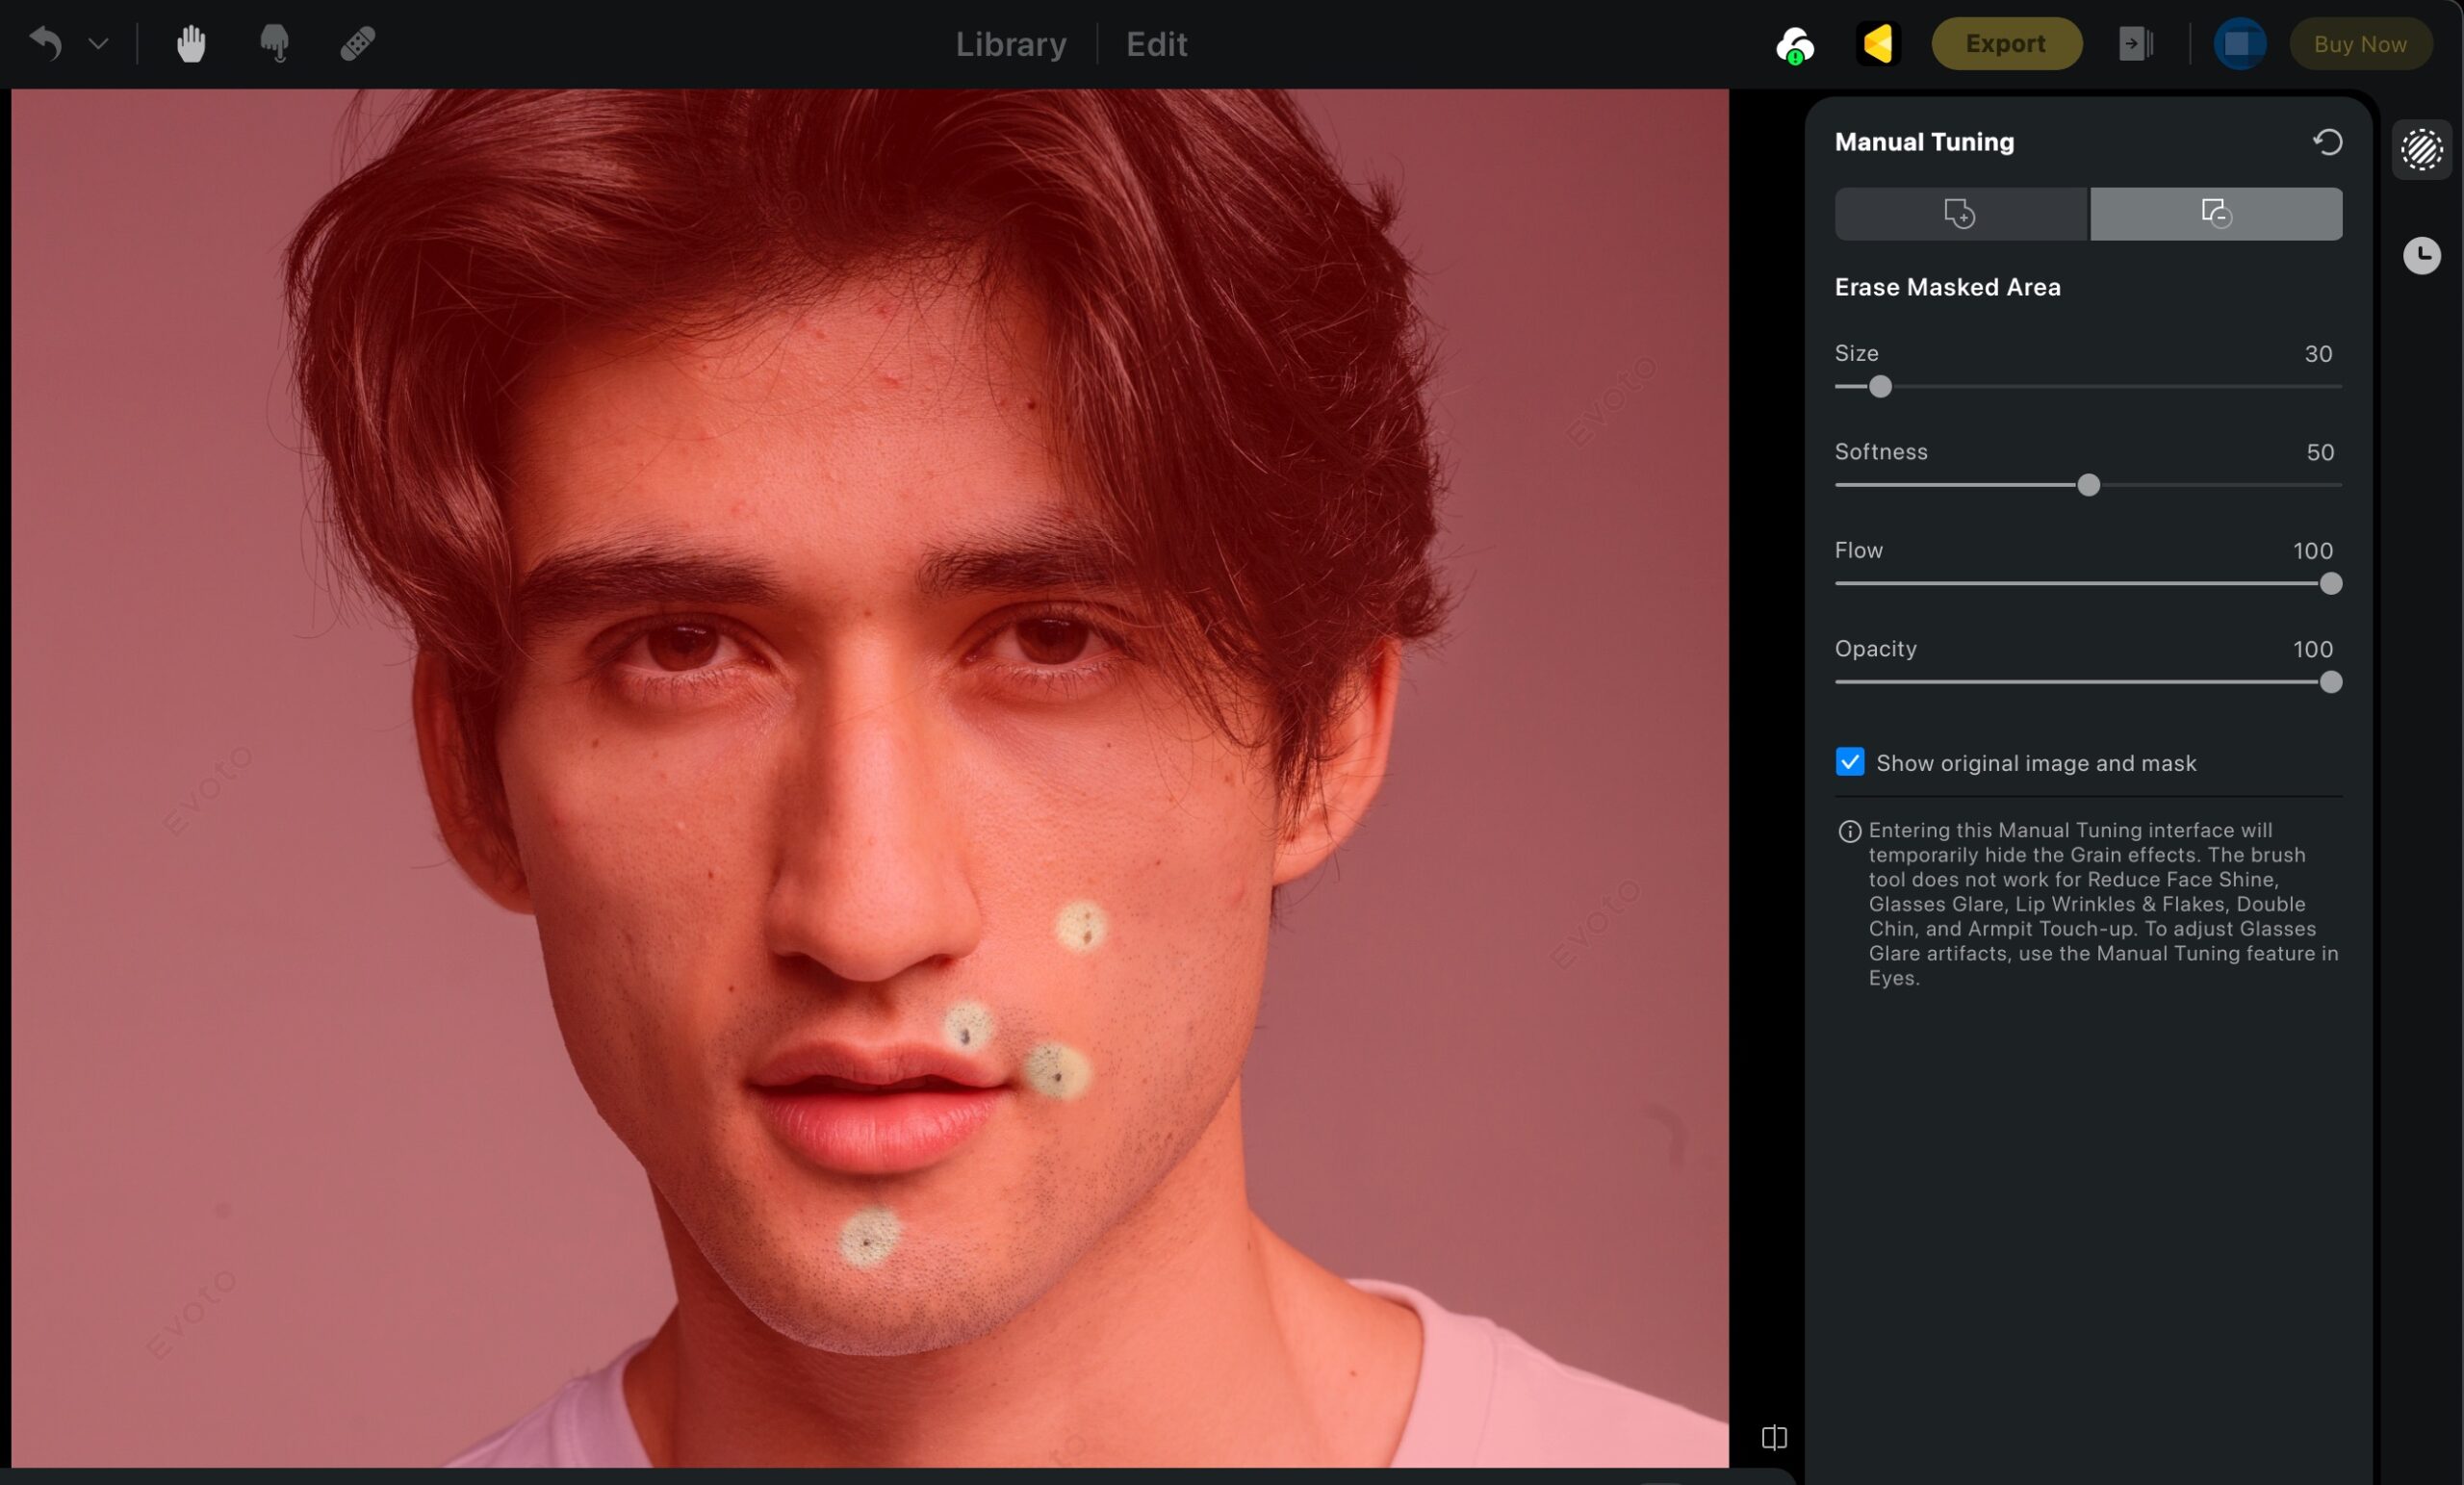
Task: Select the add mask brush mode
Action: click(x=1960, y=214)
